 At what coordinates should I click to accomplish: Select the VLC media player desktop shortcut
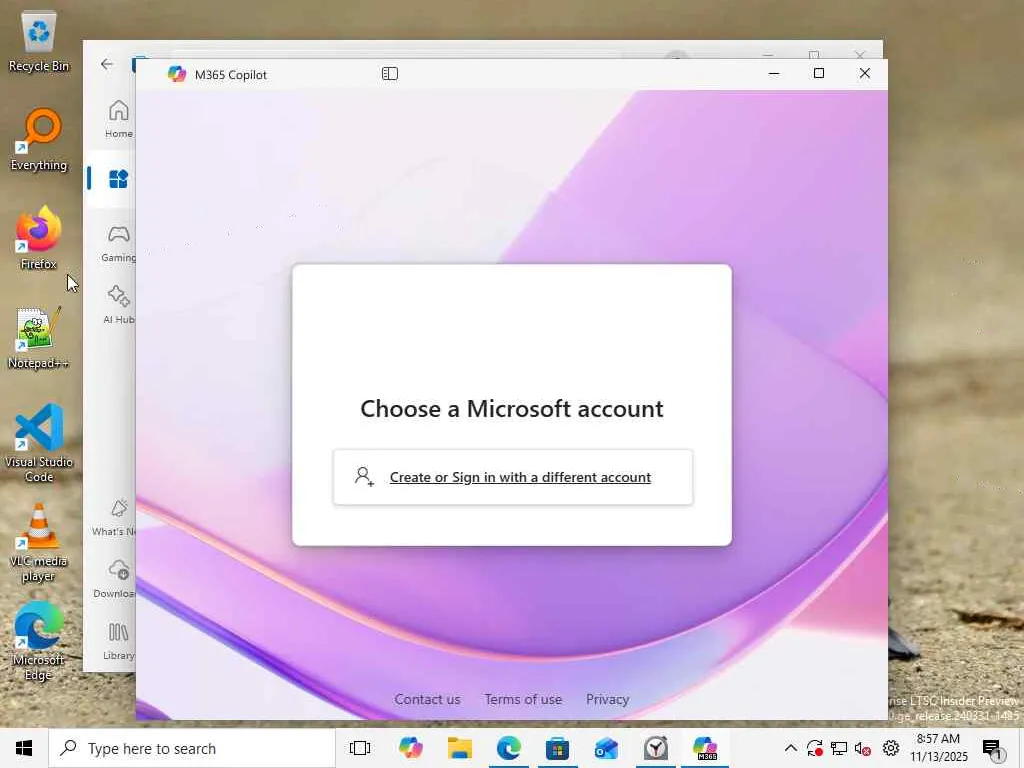[39, 542]
